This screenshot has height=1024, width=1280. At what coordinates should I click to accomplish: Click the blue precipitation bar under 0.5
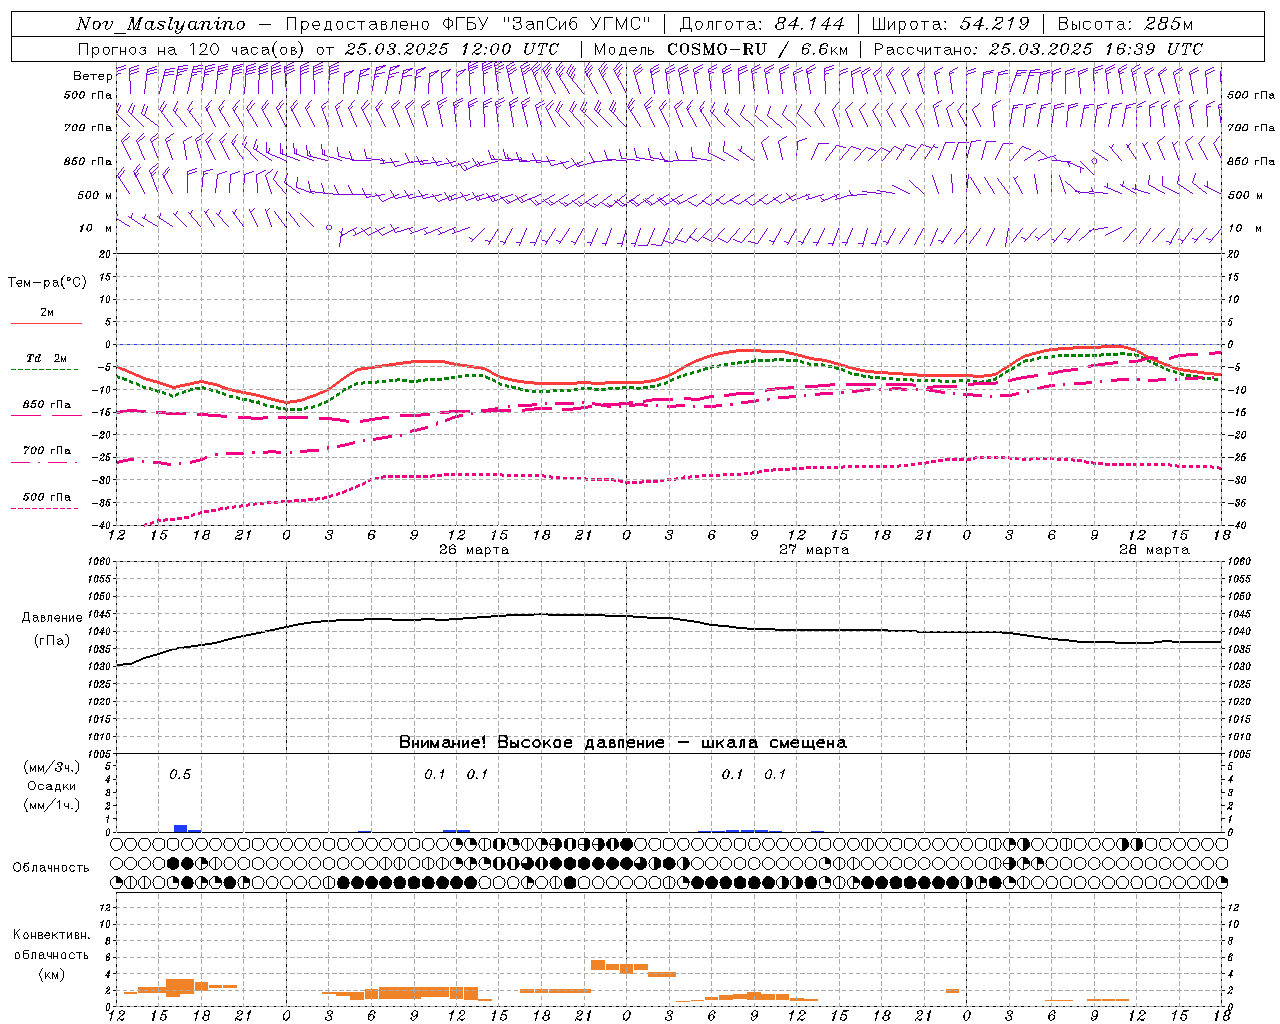(x=181, y=828)
